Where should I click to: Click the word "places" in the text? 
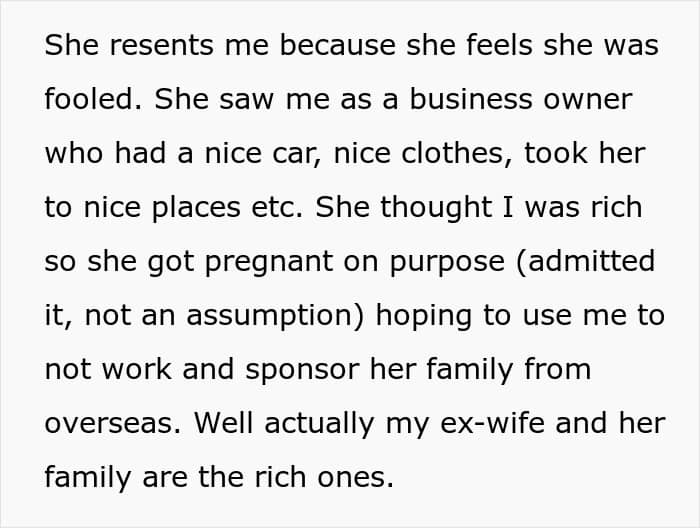196,208
